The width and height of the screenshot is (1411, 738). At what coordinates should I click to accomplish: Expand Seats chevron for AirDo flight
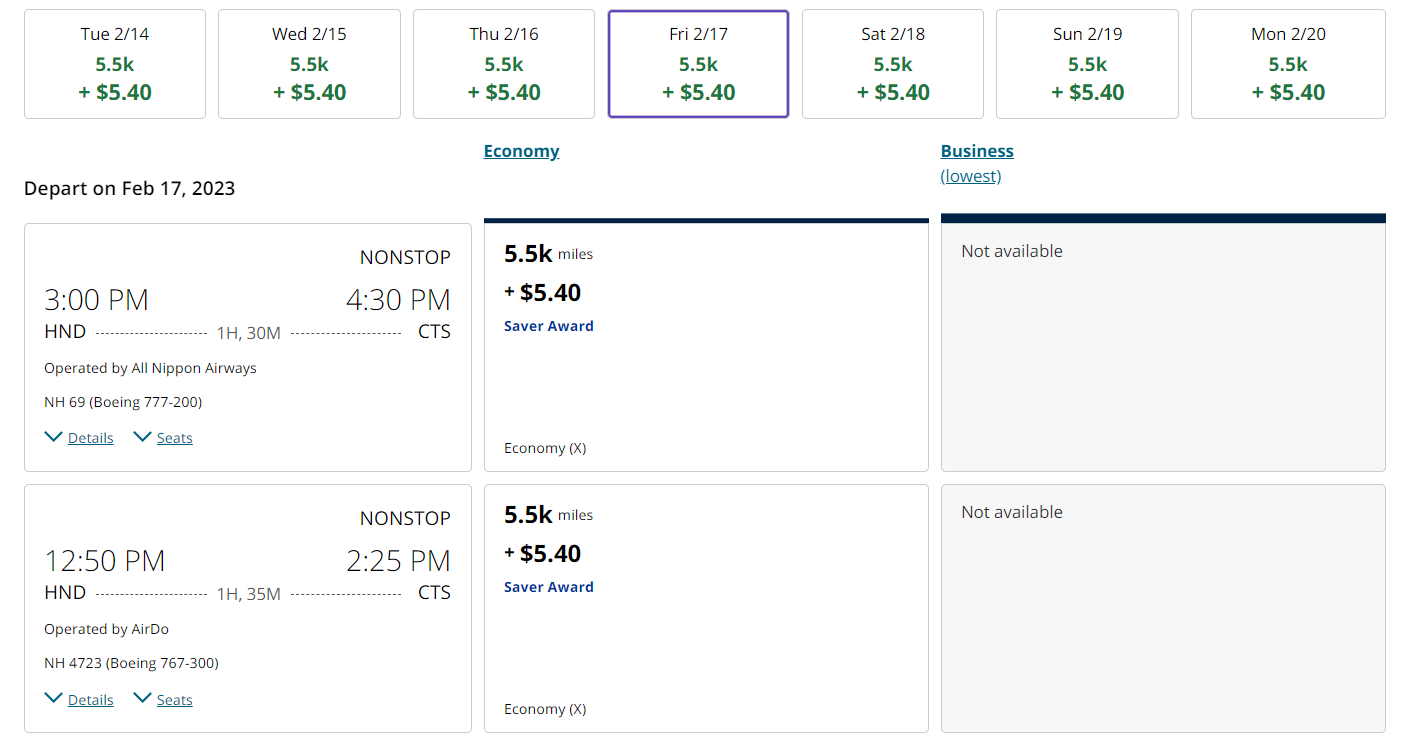pyautogui.click(x=143, y=698)
